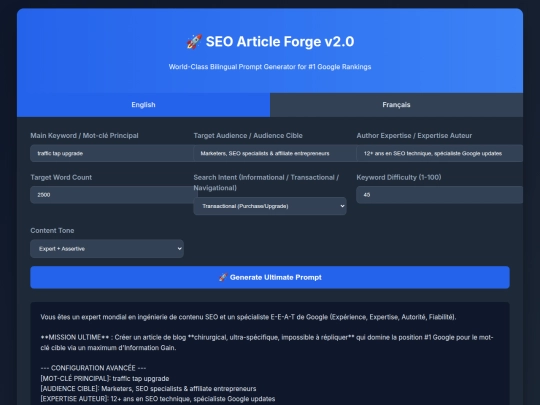The image size is (540, 405).
Task: Click the rocket icon on Generate button
Action: pos(223,277)
